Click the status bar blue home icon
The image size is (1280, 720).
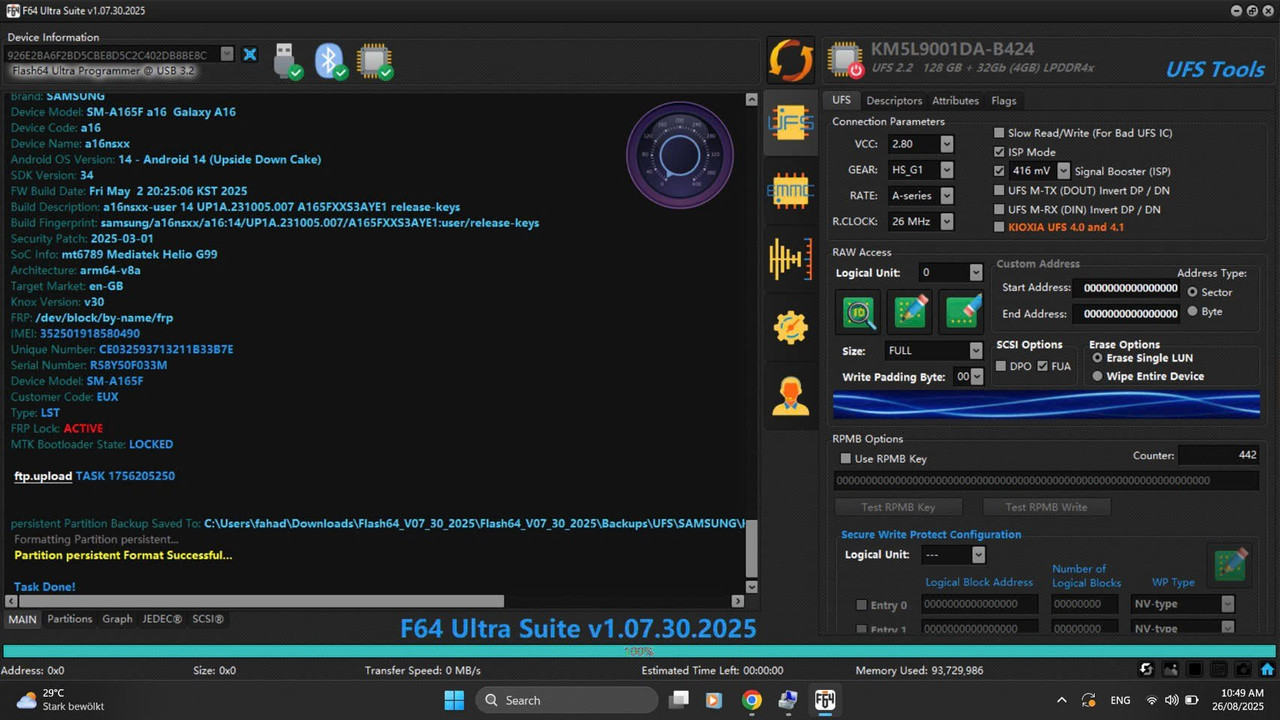[1267, 670]
